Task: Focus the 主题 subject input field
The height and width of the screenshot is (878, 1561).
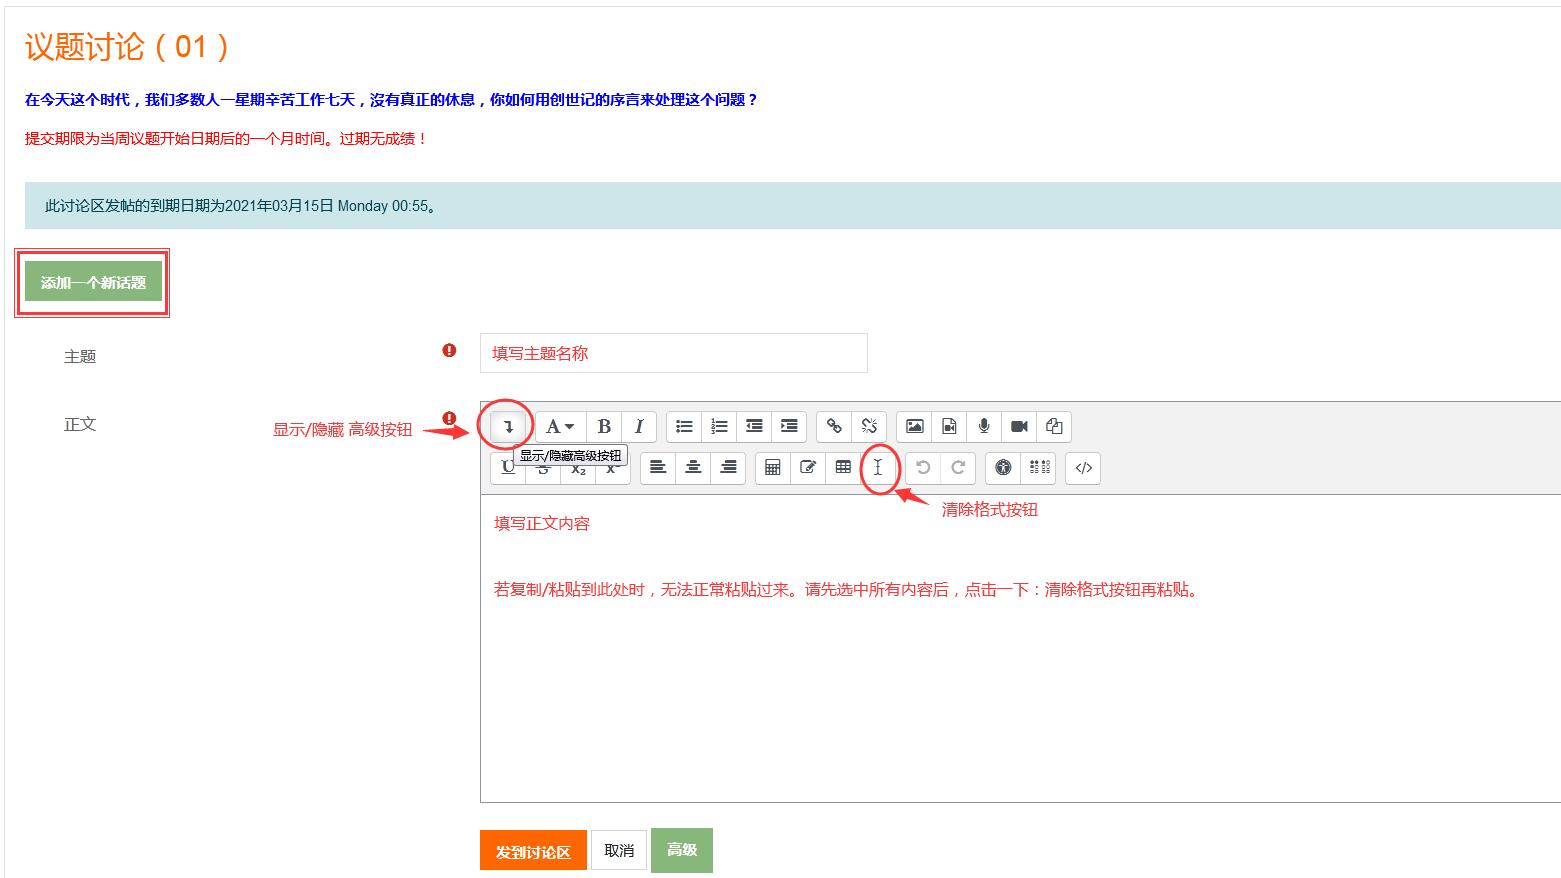Action: coord(674,353)
